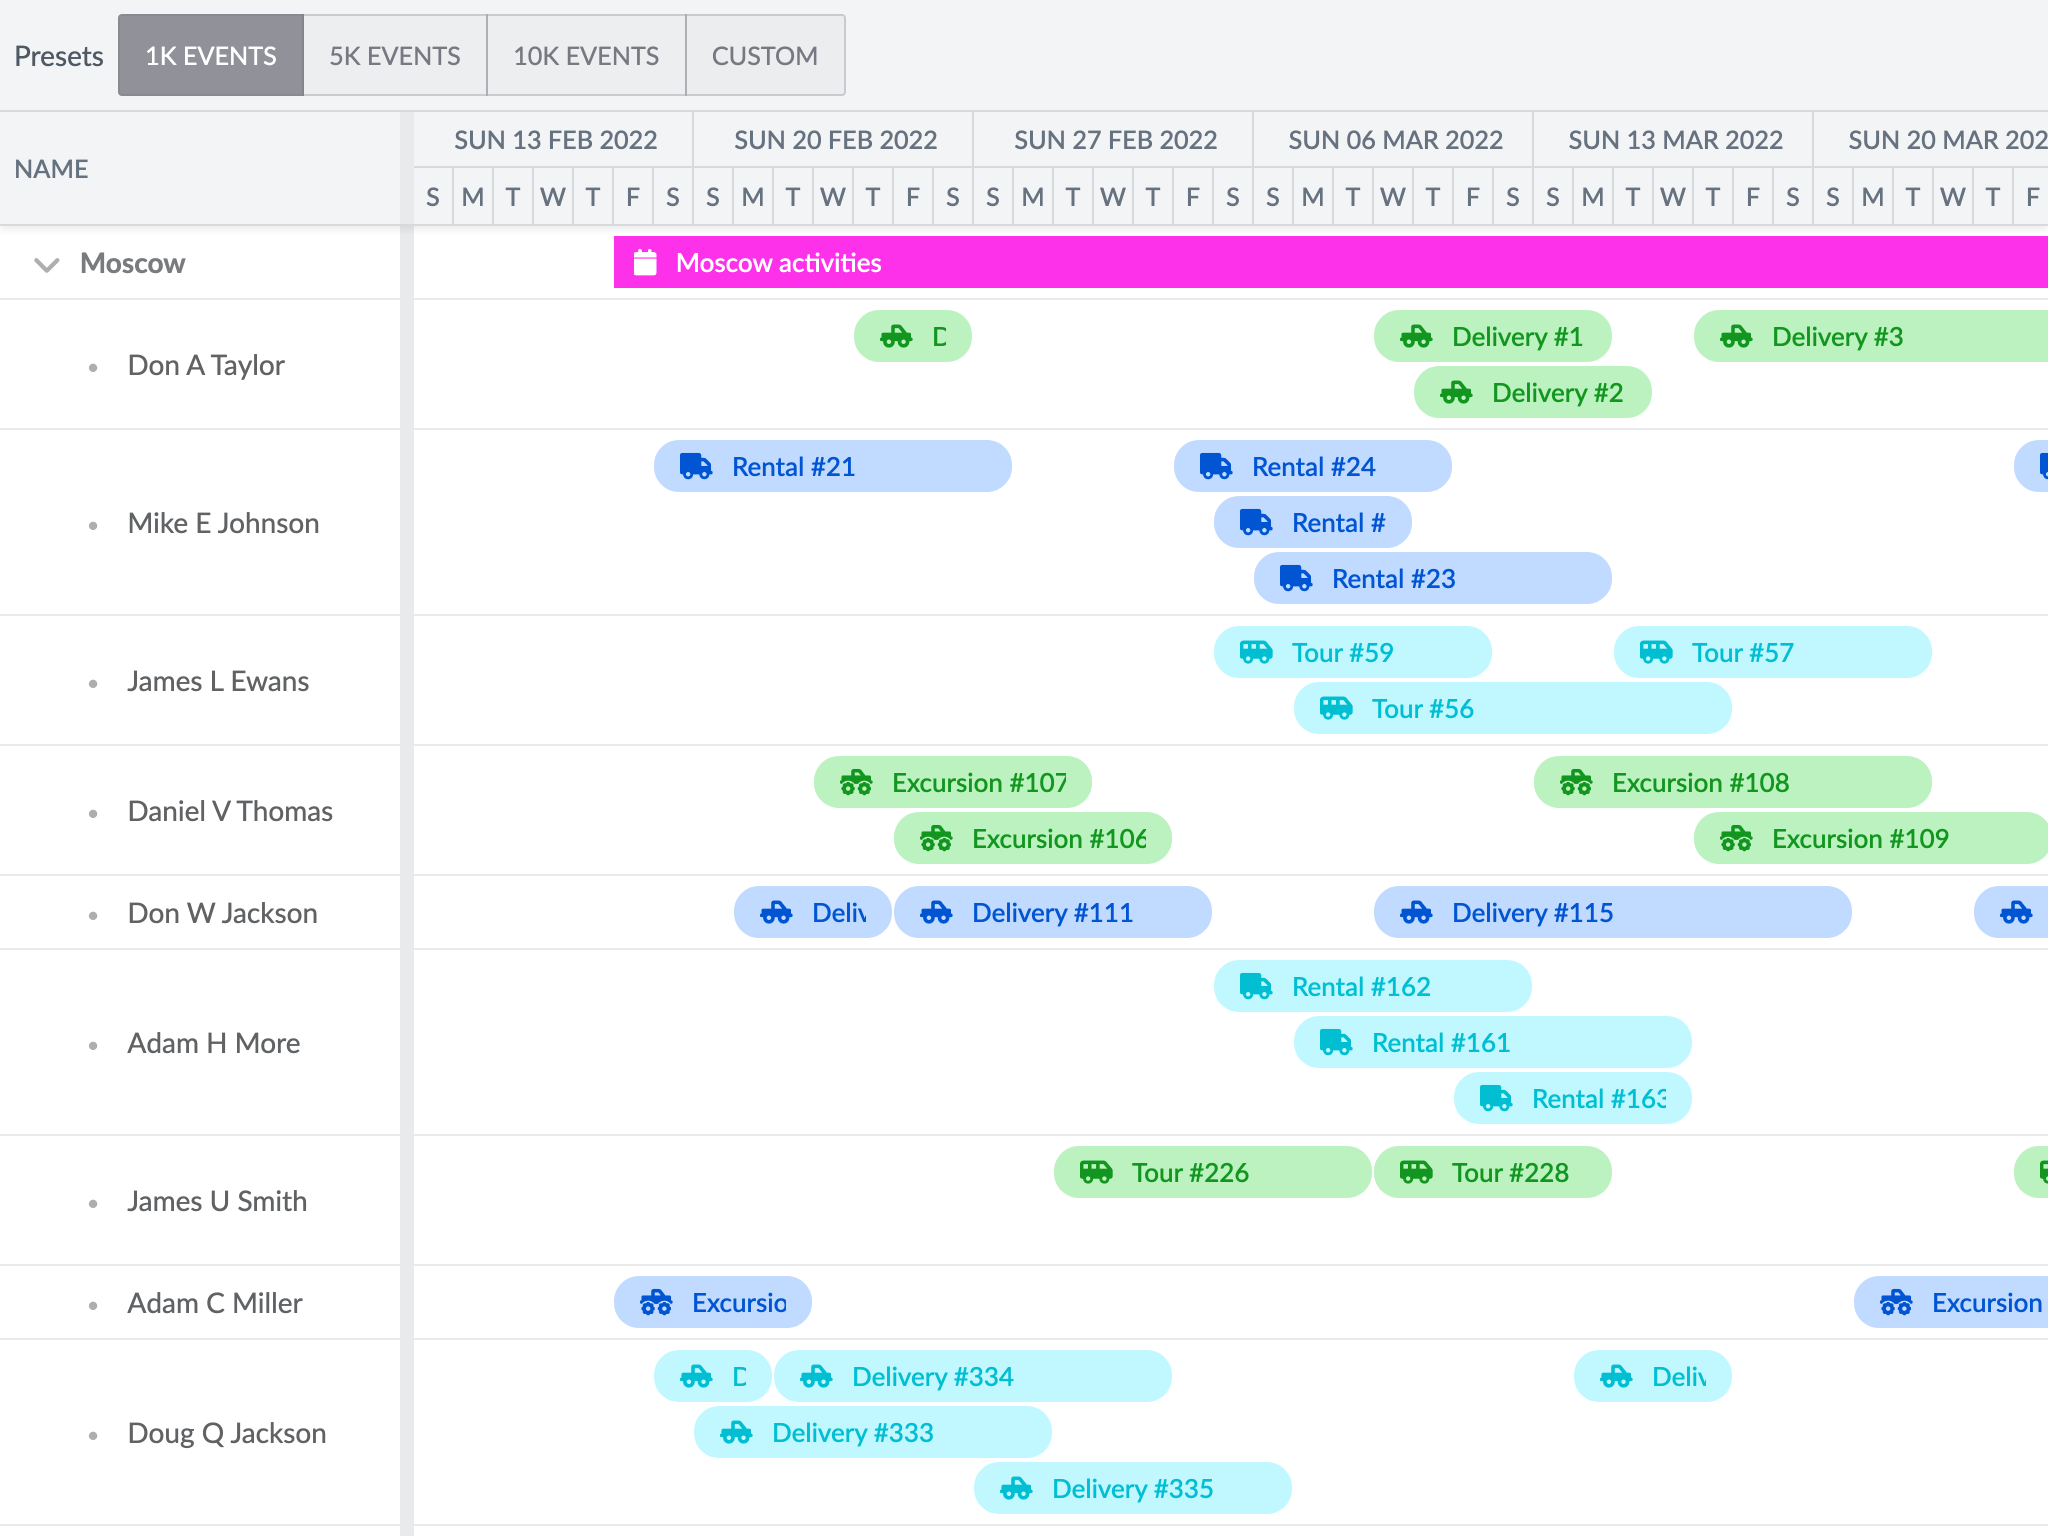
Task: Click the car icon on Delivery #2
Action: pos(1455,392)
